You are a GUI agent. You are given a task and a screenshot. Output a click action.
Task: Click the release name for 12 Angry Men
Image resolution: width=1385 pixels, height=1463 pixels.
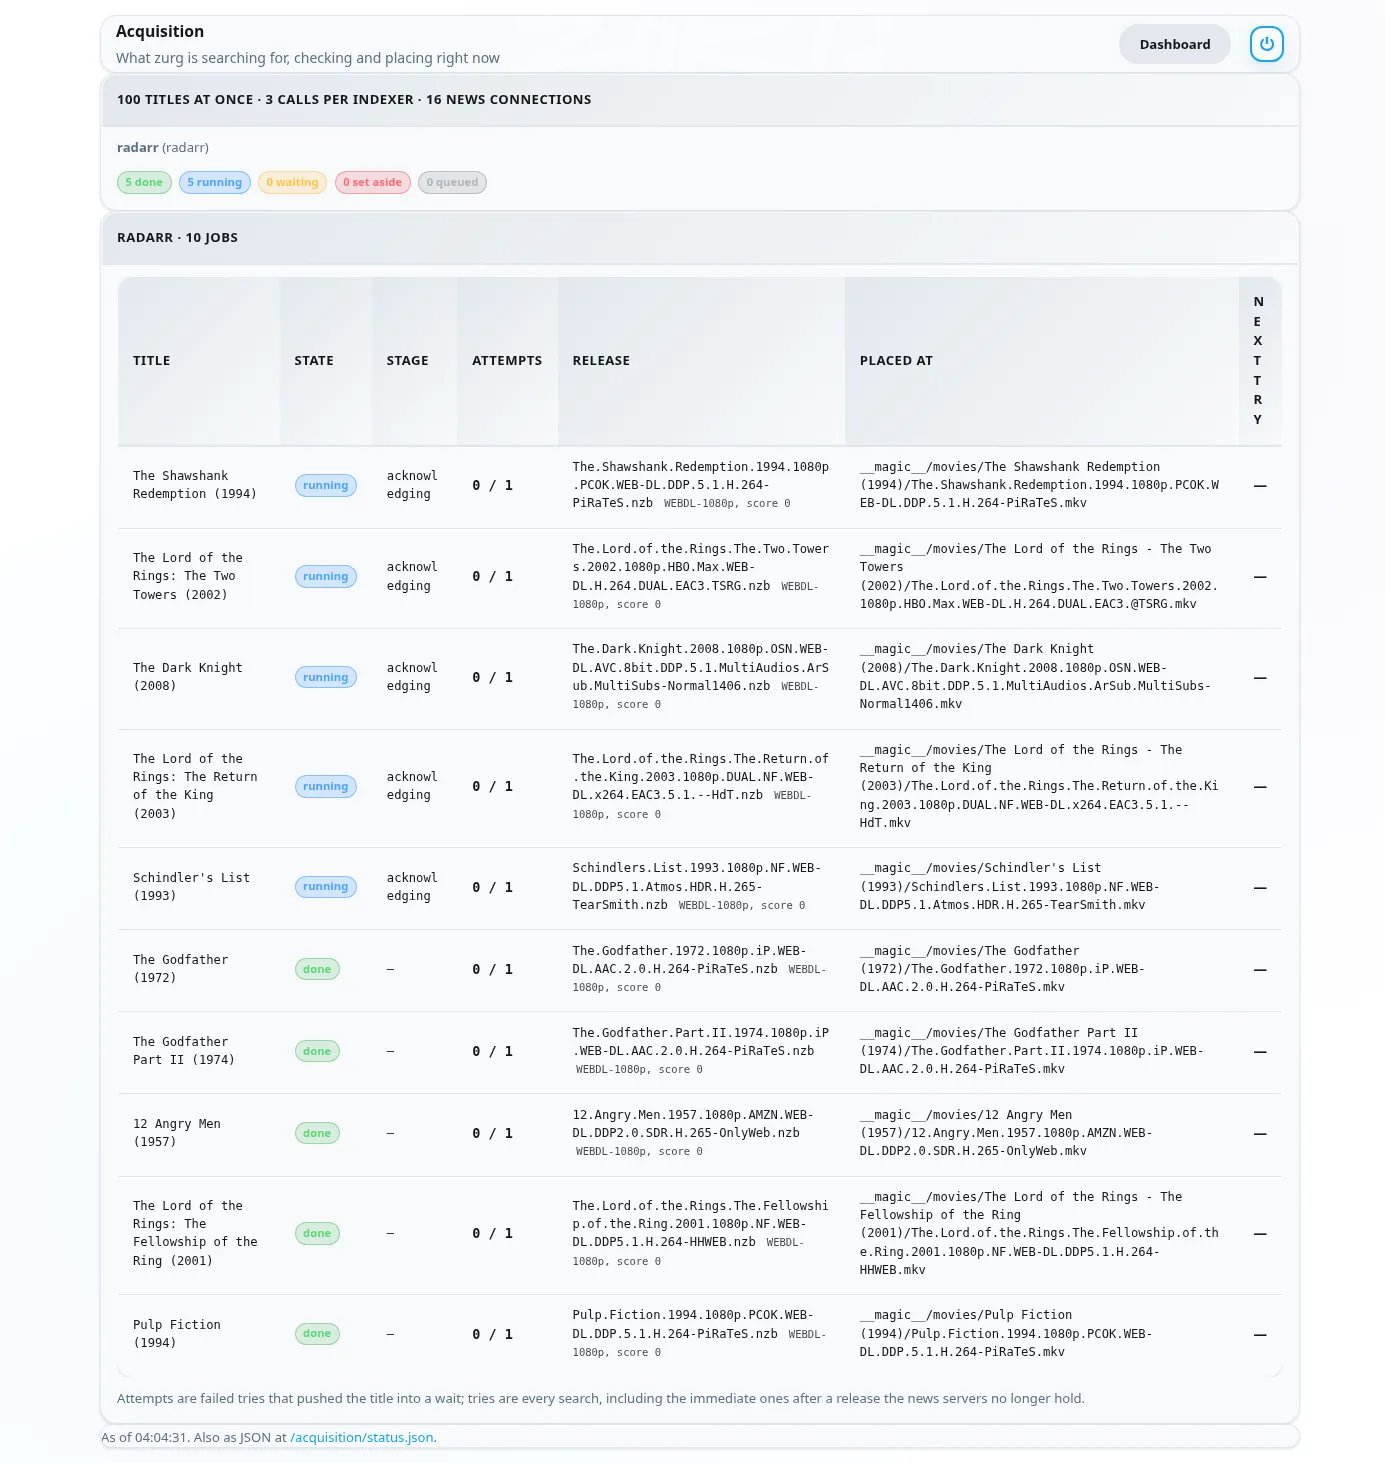(693, 1124)
